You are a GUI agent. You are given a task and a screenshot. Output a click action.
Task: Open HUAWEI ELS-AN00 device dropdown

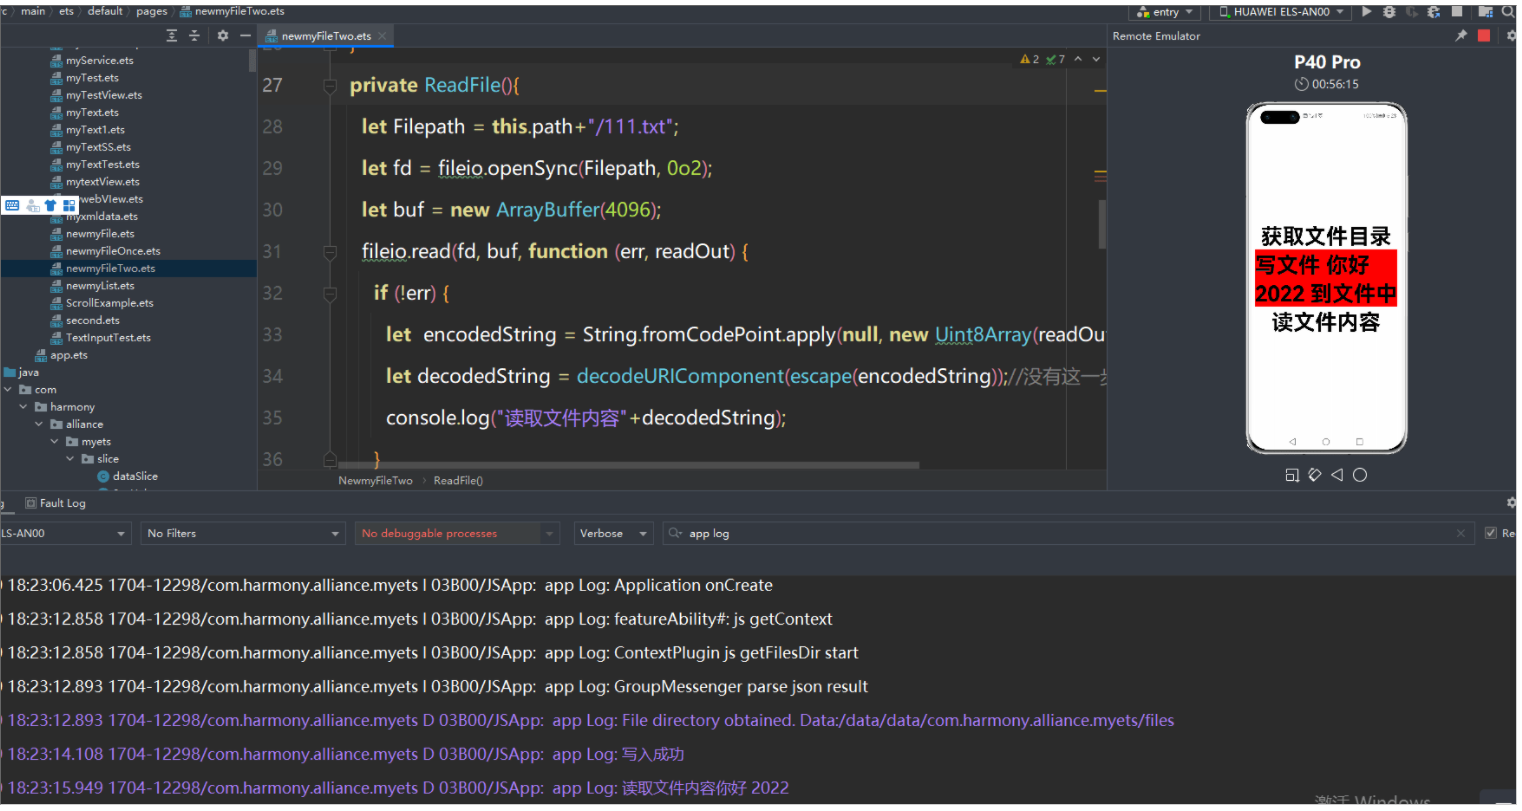coord(1282,12)
